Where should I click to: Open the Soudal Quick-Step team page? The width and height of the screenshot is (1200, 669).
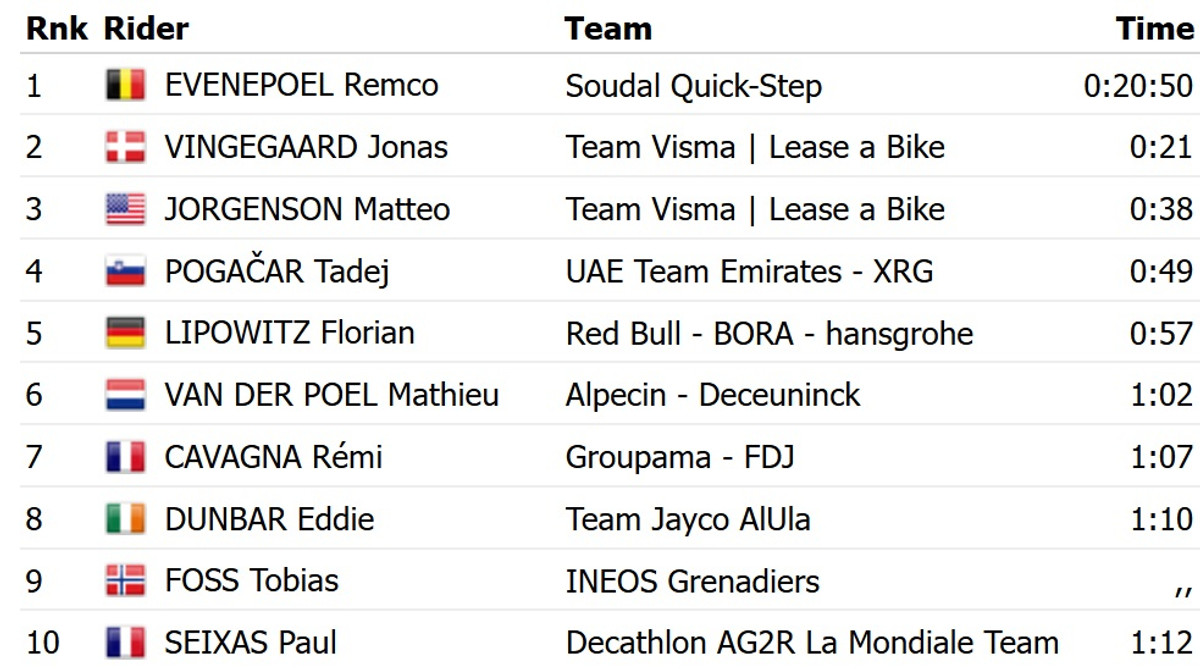(693, 86)
